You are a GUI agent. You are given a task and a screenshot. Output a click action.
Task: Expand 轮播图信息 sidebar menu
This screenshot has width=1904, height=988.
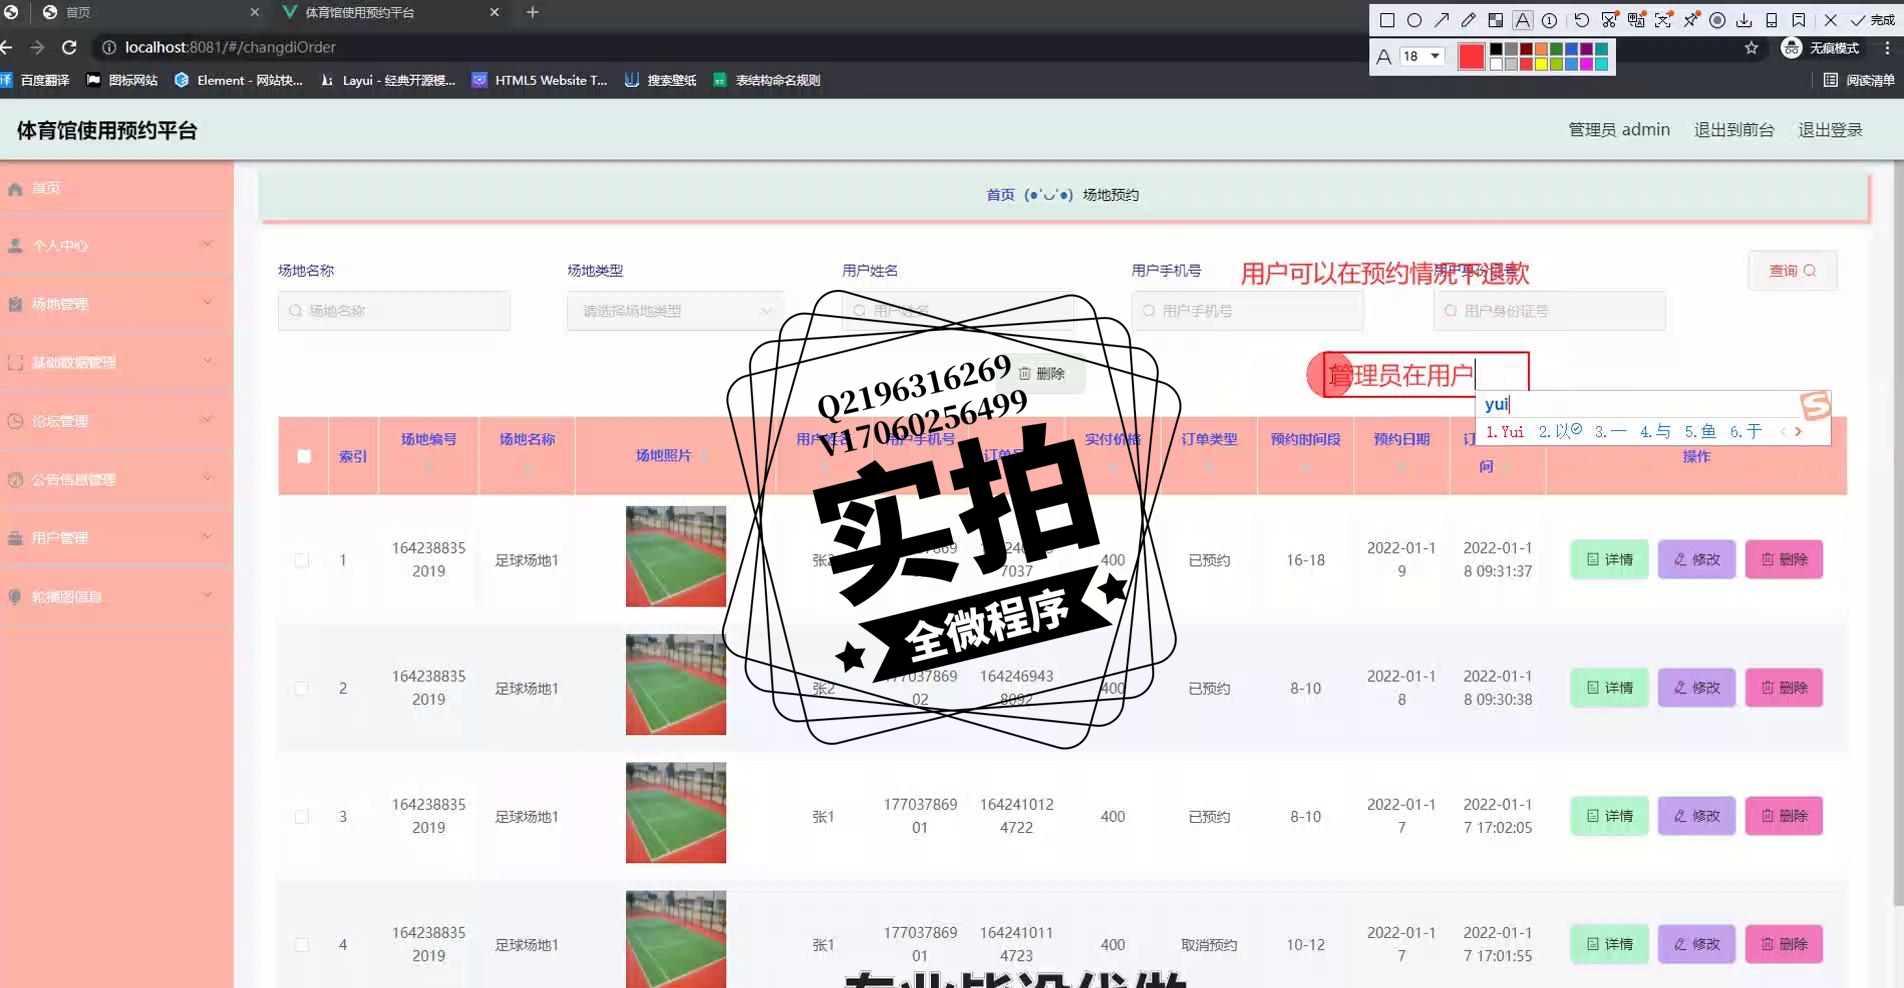click(117, 596)
